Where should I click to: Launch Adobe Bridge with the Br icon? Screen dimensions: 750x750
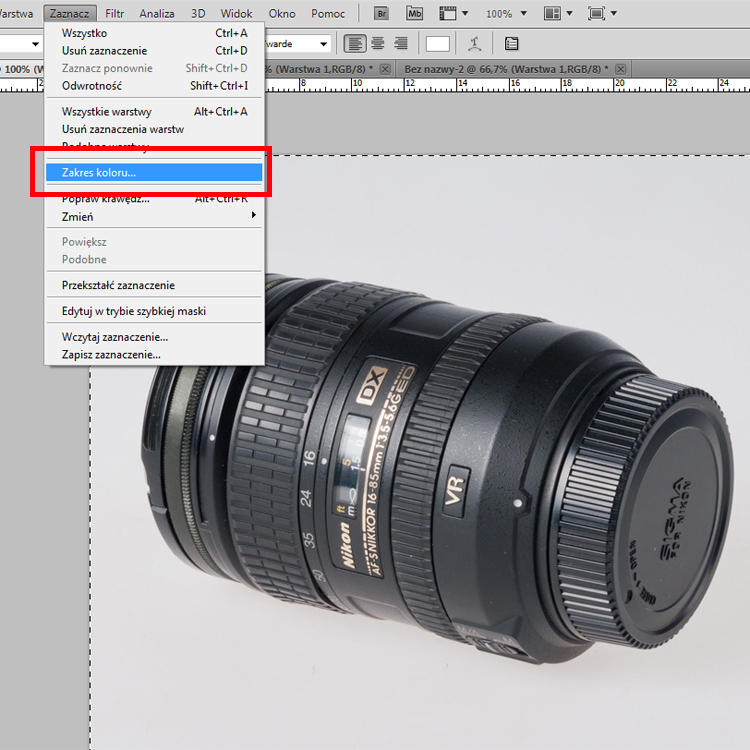(383, 14)
